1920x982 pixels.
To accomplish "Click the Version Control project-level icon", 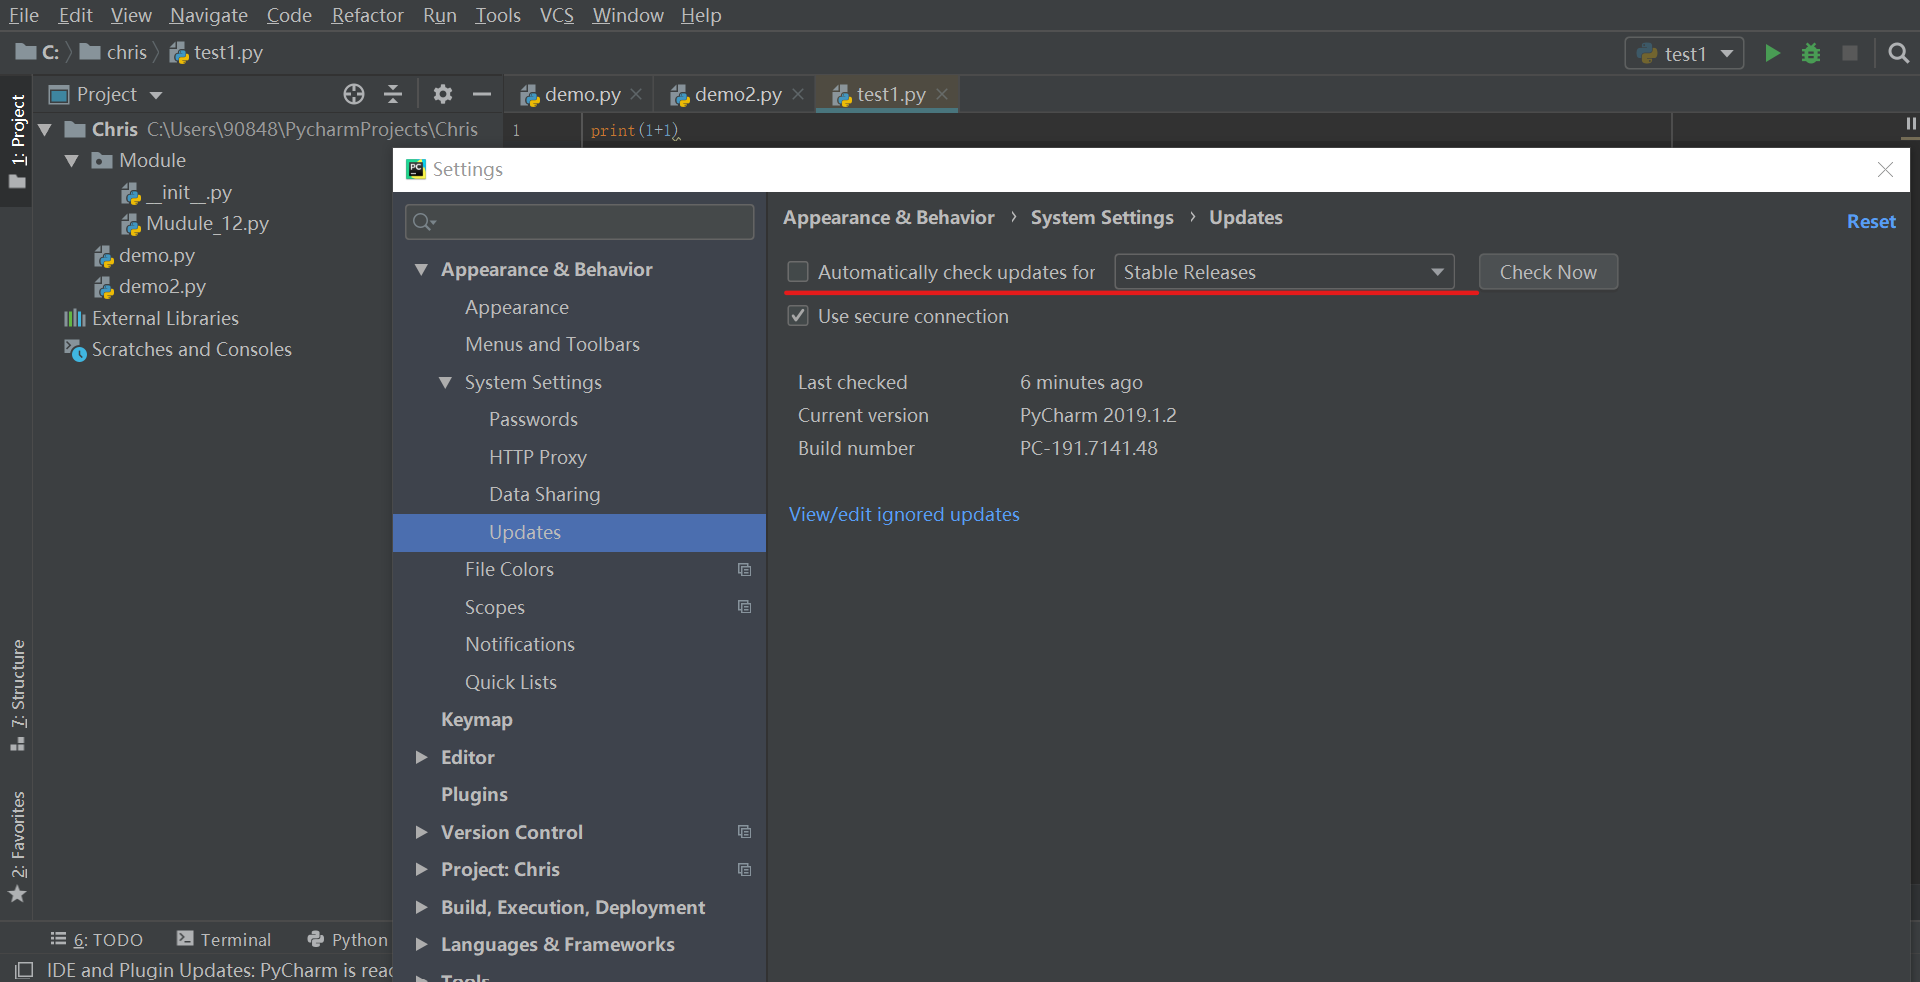I will pos(744,831).
